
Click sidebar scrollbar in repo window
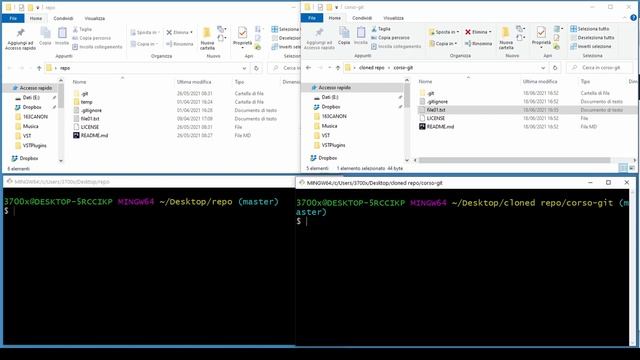click(x=61, y=96)
